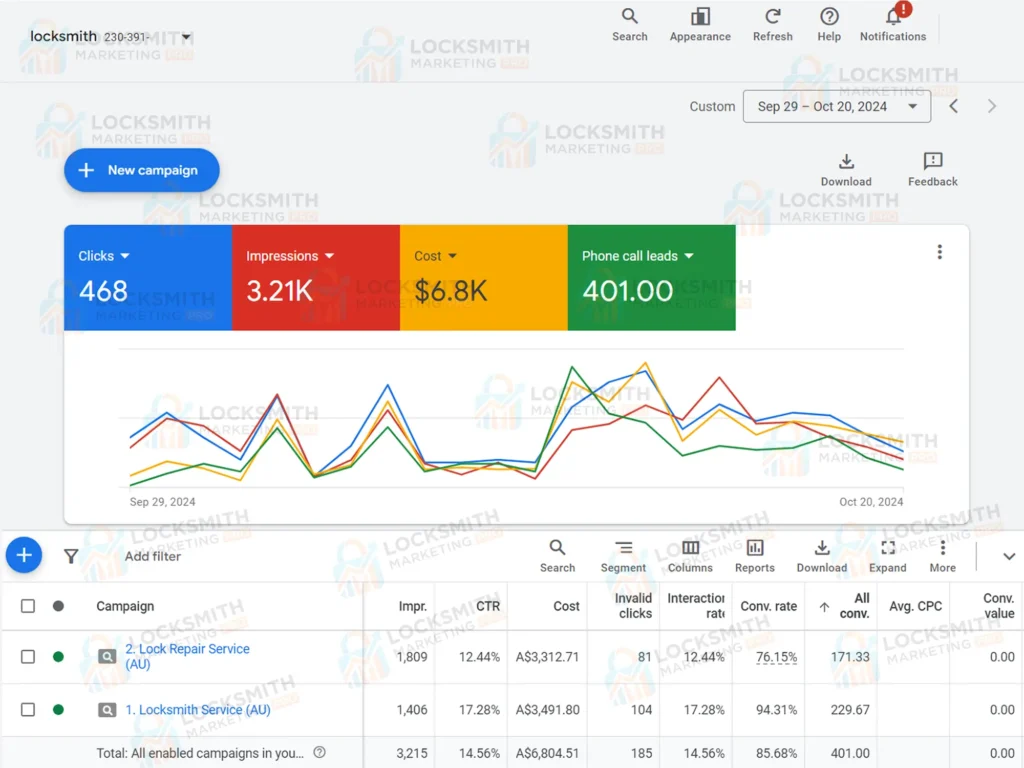
Task: Select the green Phone call leads metric tile
Action: (x=651, y=277)
